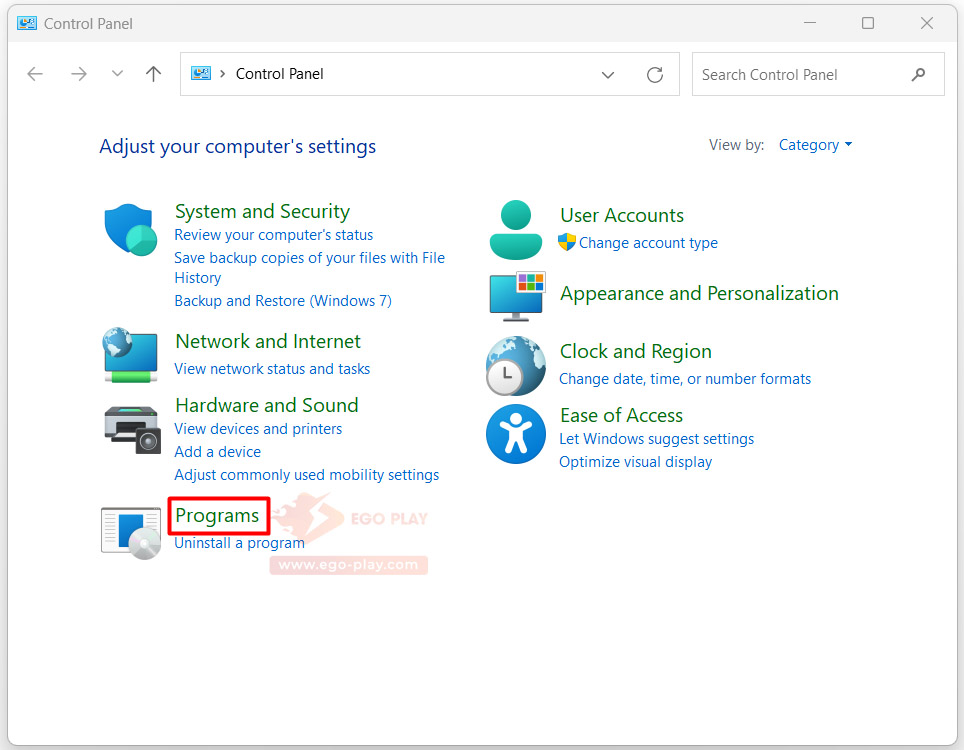Open Change date, time, or number formats
The image size is (964, 750).
coord(685,379)
